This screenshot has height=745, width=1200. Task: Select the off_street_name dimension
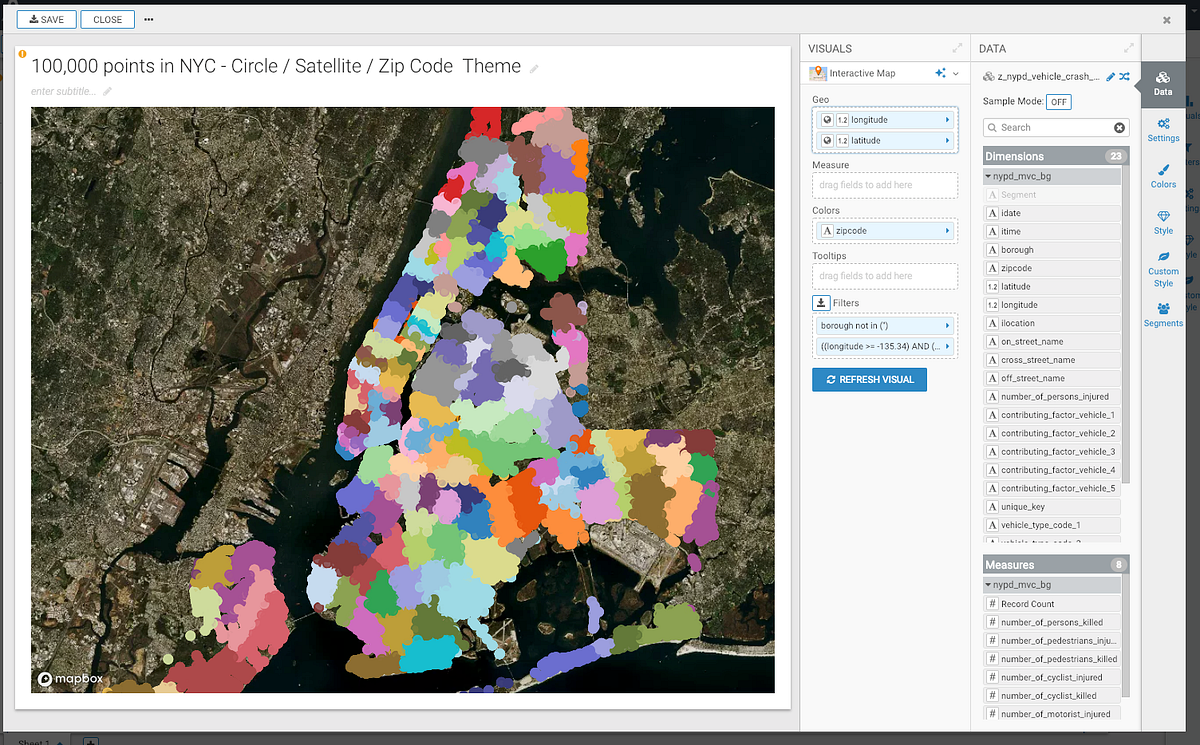click(x=1052, y=378)
